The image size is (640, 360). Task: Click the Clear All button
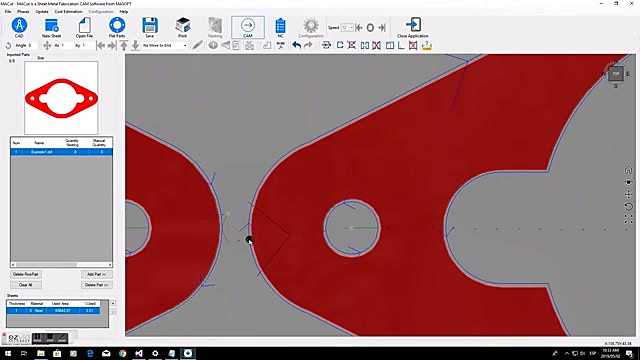click(x=26, y=285)
